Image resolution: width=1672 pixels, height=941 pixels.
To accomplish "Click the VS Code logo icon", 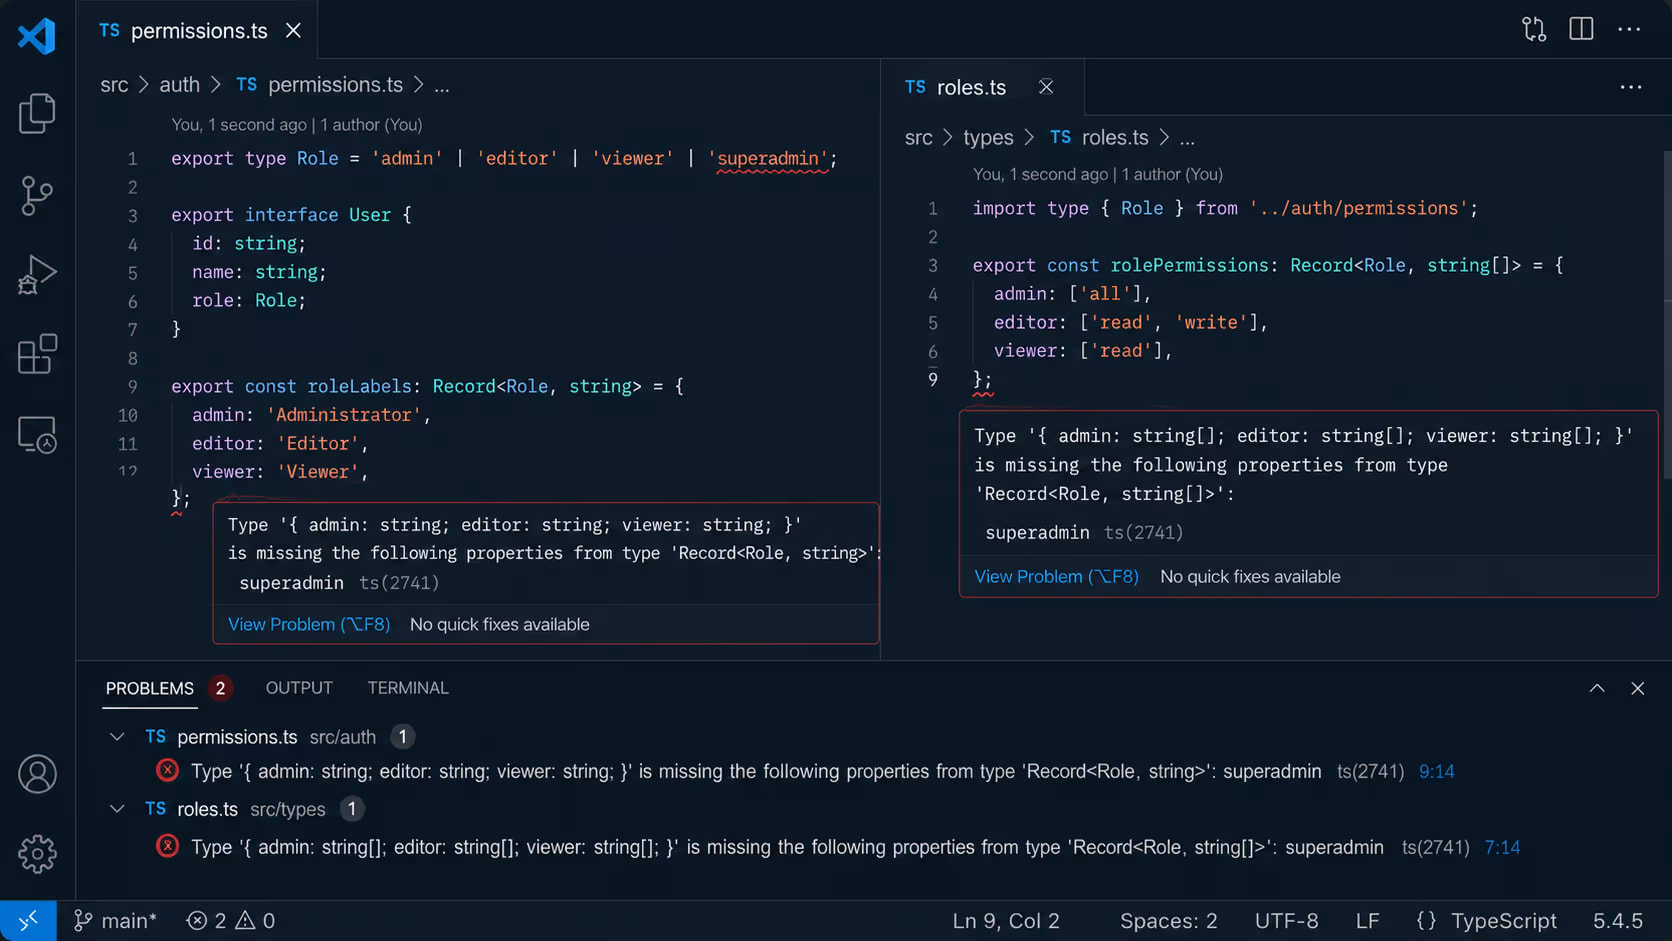I will 37,36.
